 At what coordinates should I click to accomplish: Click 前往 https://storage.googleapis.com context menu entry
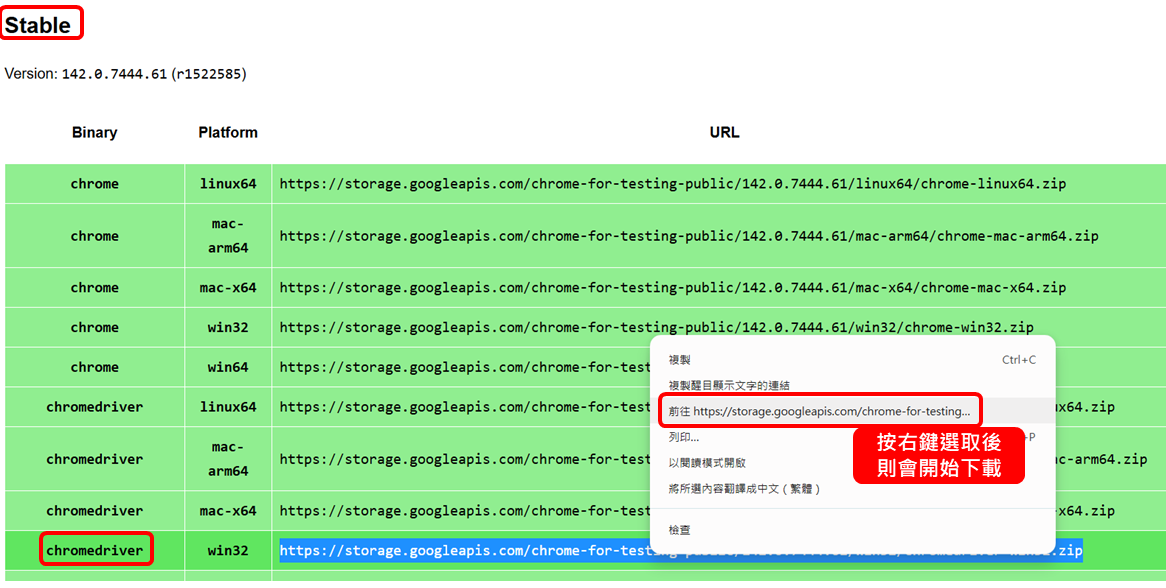(x=819, y=411)
